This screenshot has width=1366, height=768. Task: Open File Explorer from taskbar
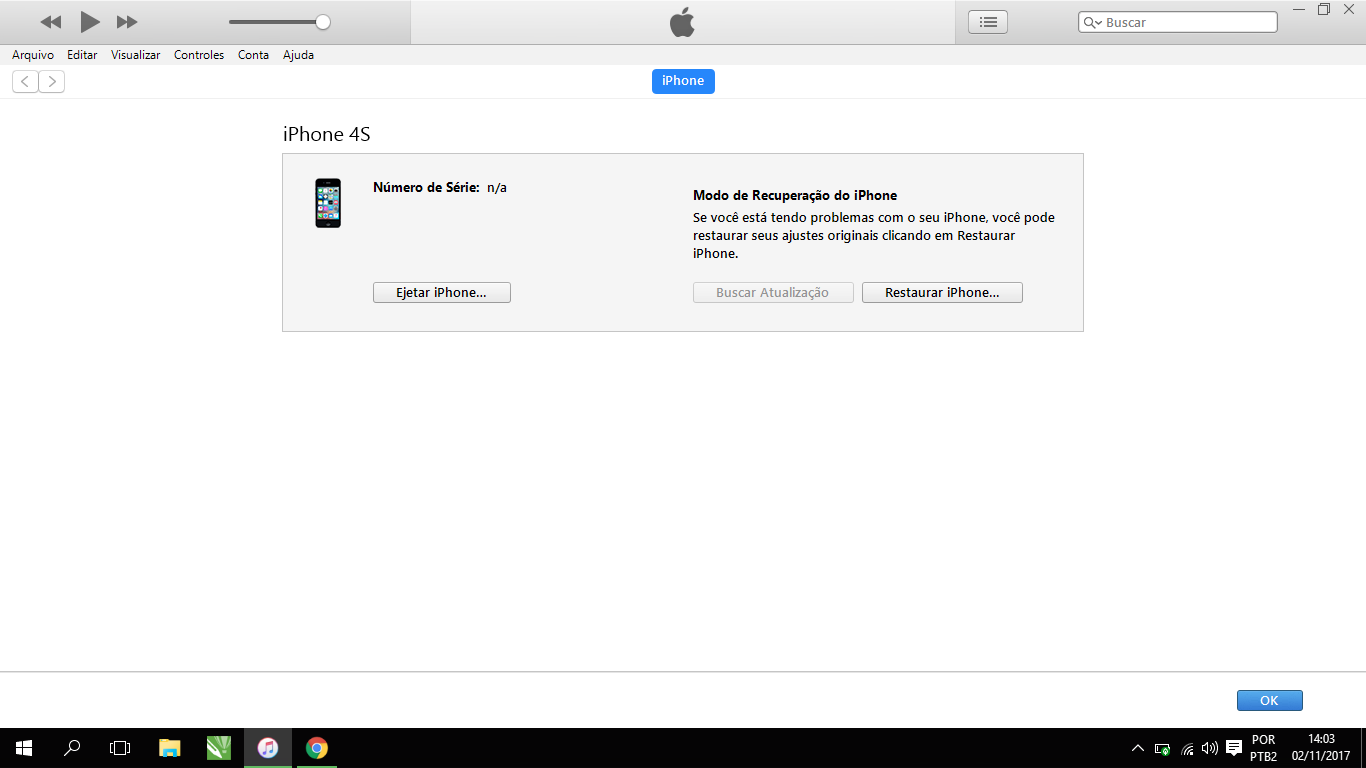170,748
